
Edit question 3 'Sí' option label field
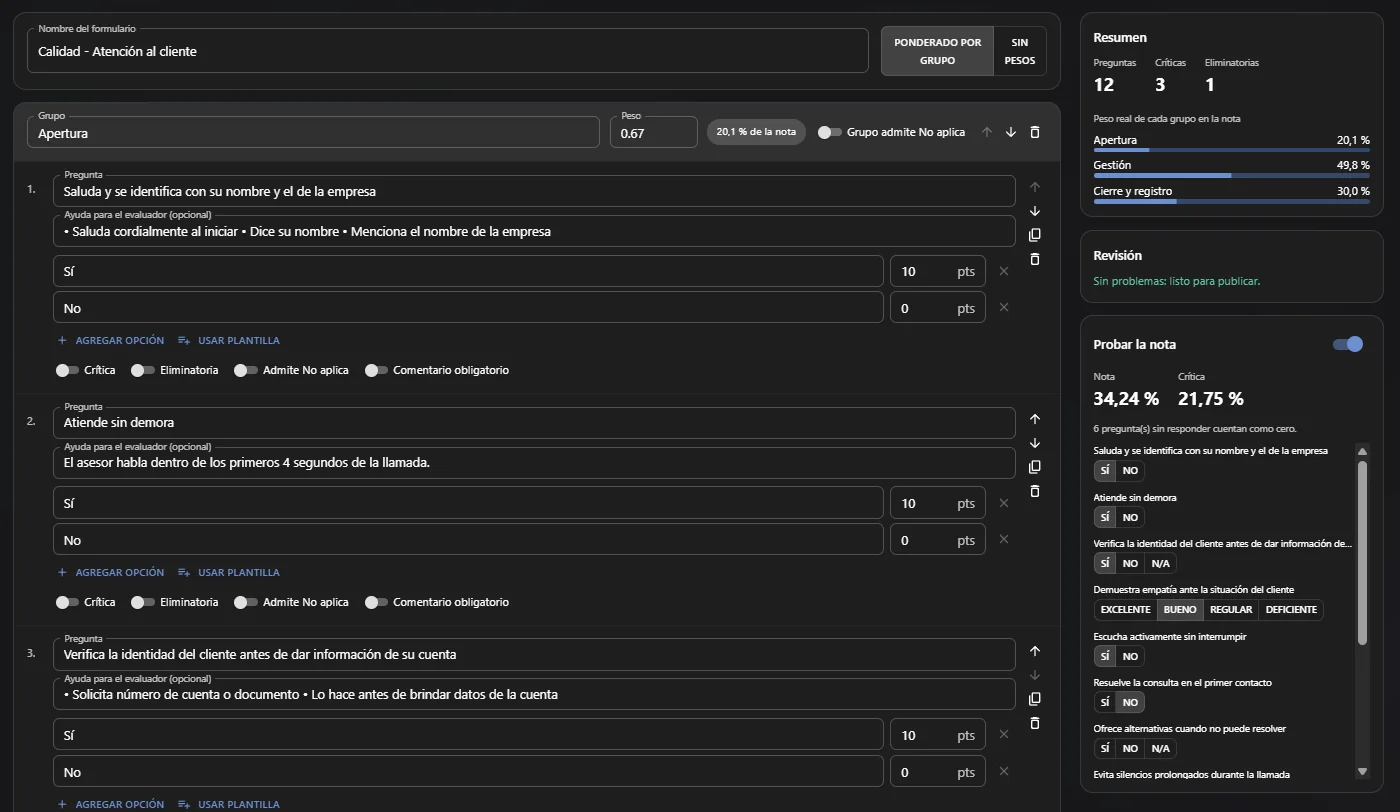pyautogui.click(x=468, y=735)
